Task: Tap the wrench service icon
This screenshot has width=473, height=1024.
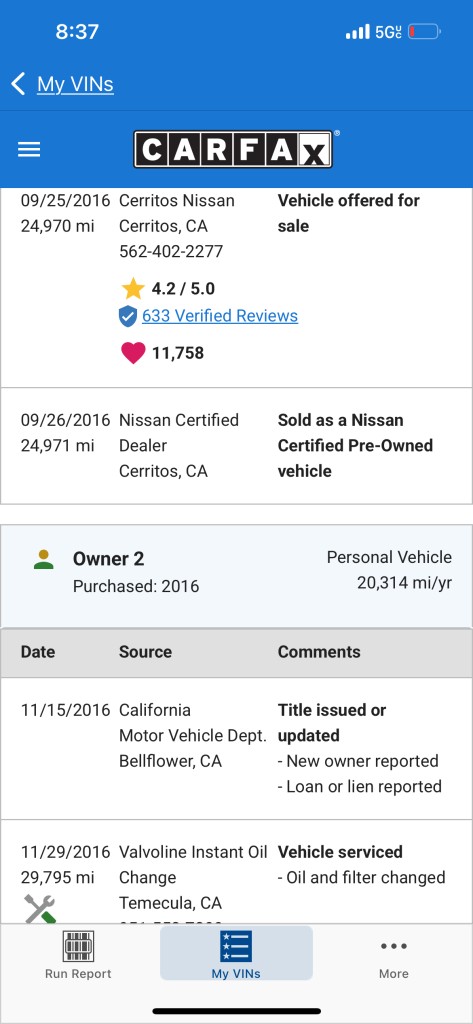Action: point(40,908)
